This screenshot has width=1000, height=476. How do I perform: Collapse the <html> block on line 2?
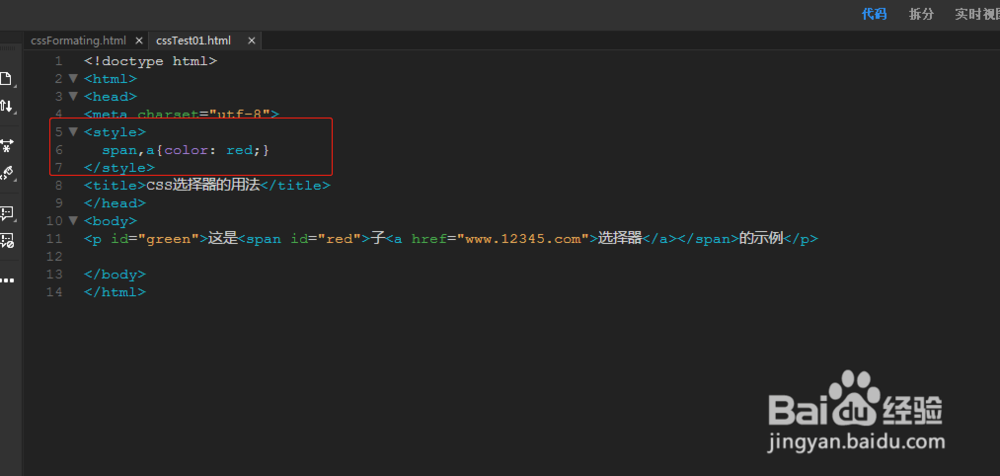73,78
